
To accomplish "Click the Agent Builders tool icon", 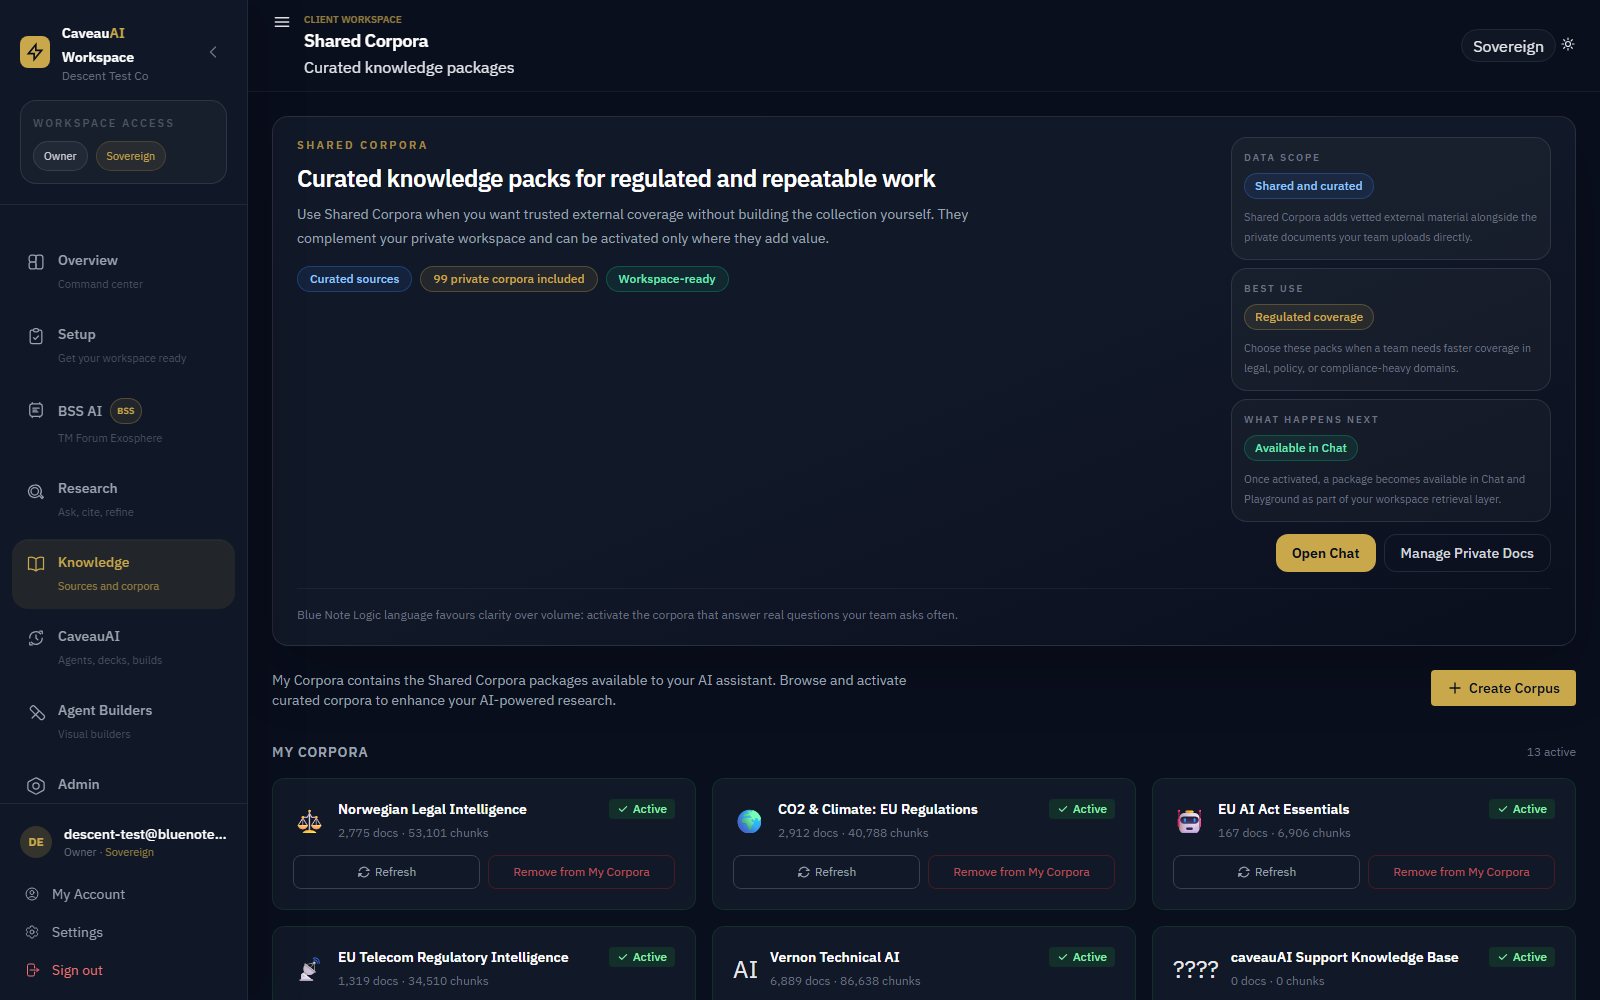I will 36,712.
